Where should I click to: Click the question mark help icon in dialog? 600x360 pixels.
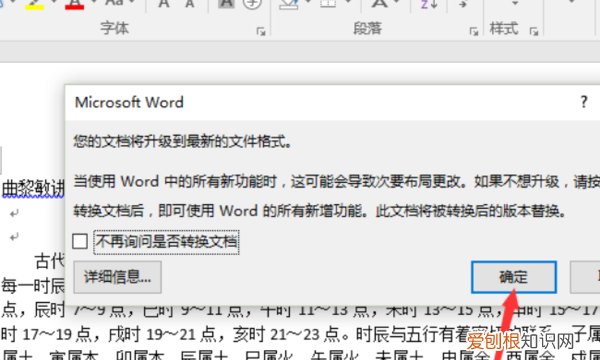584,102
